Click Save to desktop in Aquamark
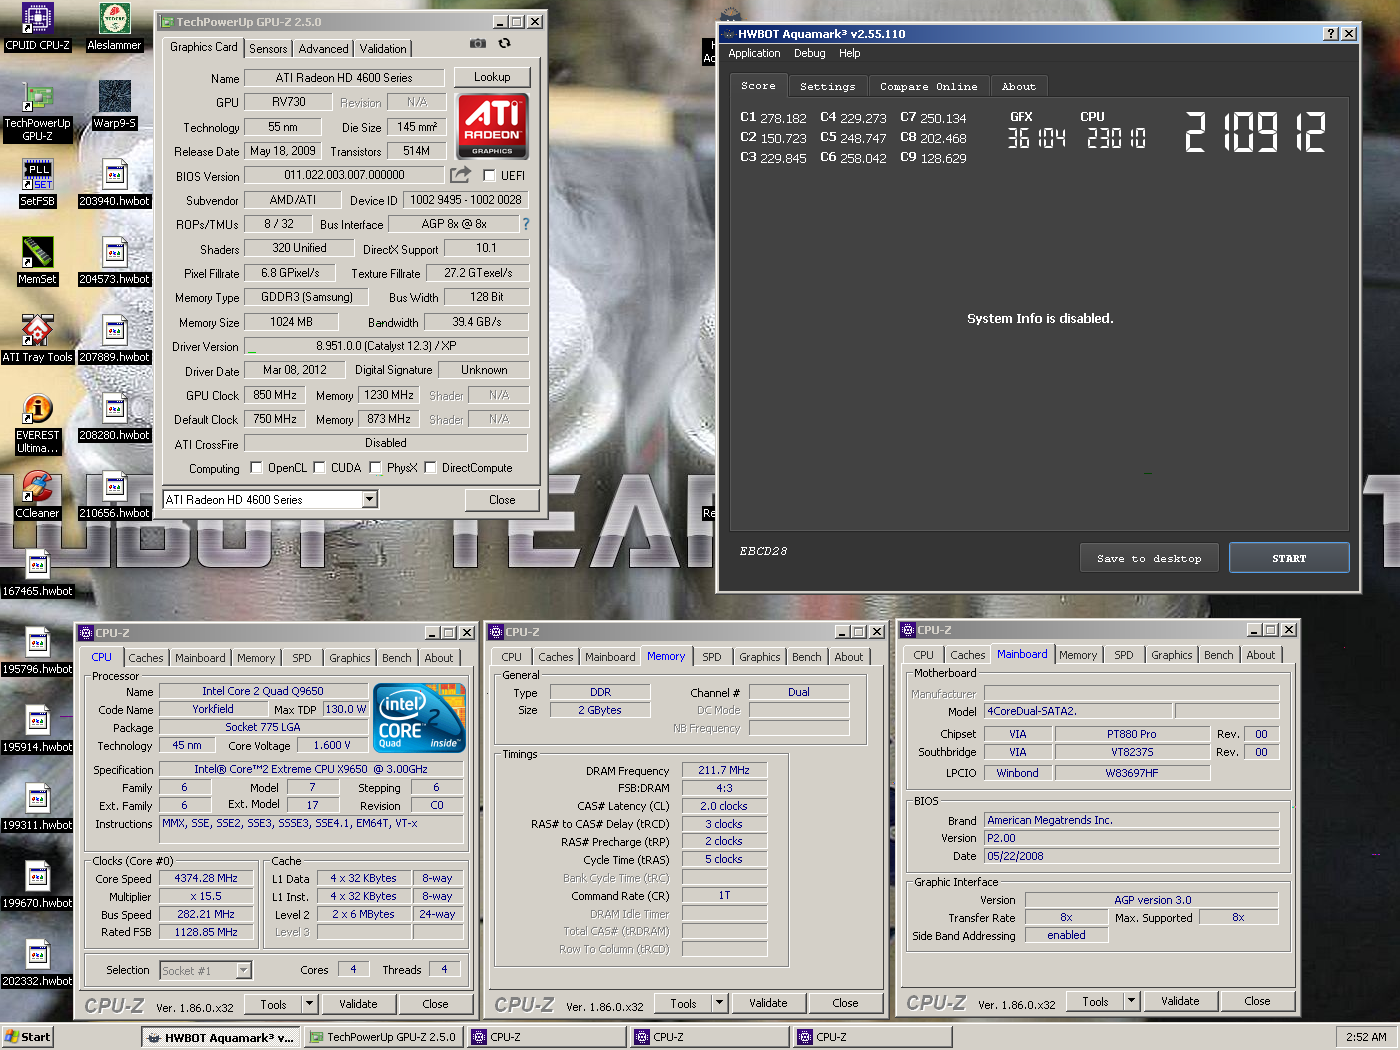Screen dimensions: 1400x1050 [1149, 558]
